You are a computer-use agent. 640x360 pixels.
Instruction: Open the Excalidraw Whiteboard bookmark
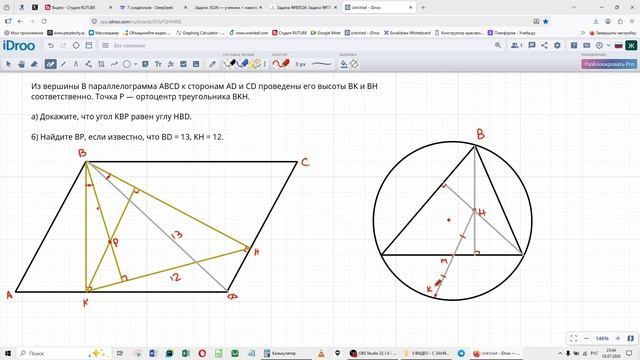tap(407, 33)
